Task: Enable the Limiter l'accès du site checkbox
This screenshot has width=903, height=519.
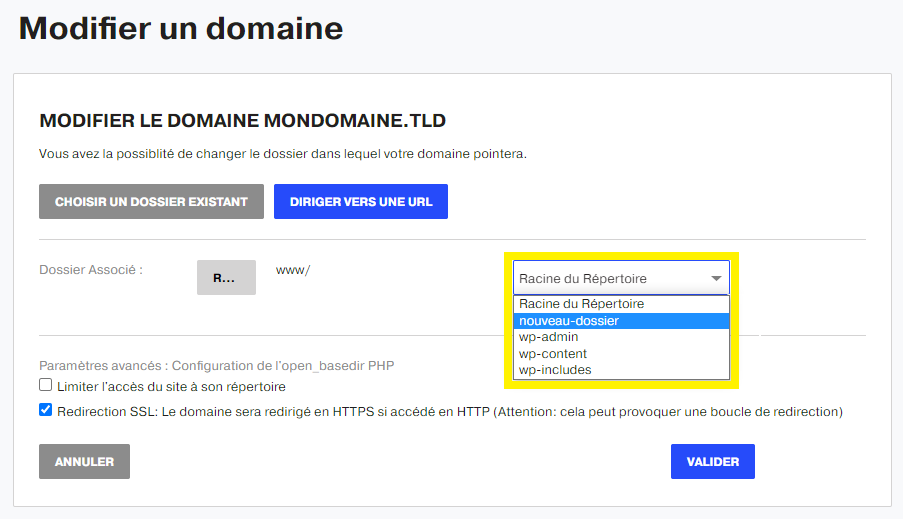Action: click(x=45, y=385)
